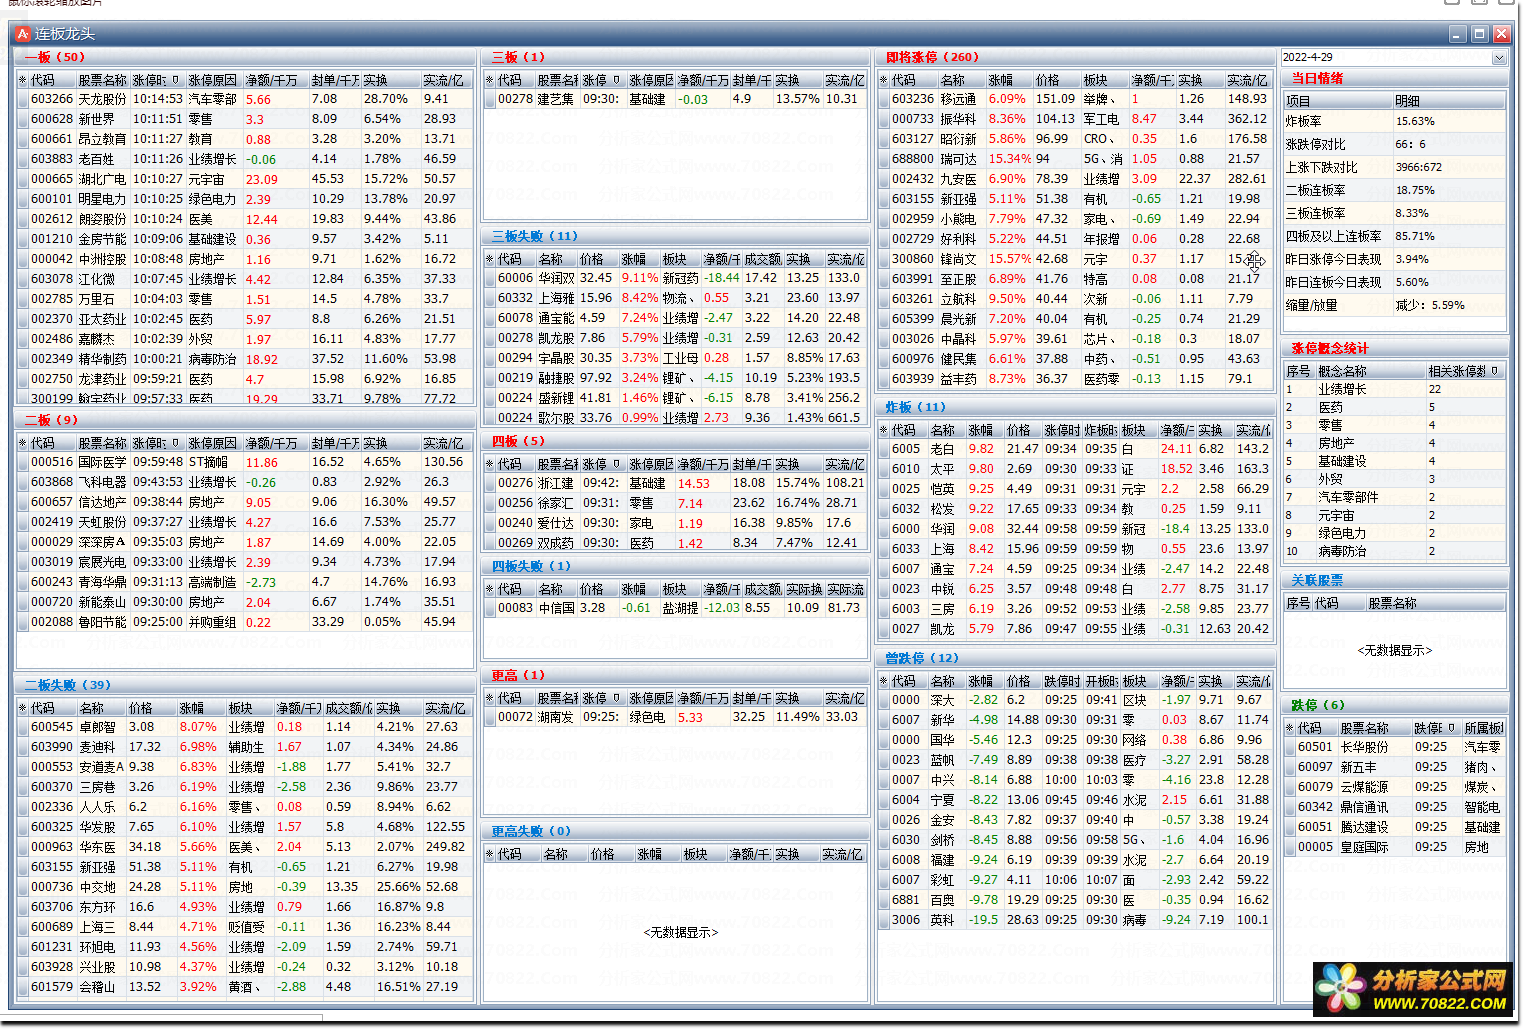Click the ※ corner cell of 二板失败 table
1524x1029 pixels.
[x=22, y=708]
